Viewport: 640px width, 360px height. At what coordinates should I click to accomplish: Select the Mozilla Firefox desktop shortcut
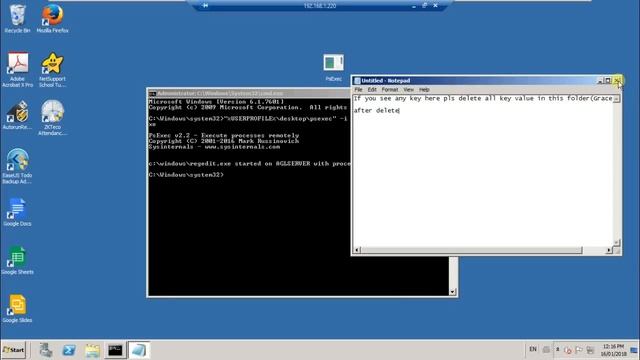pos(52,19)
